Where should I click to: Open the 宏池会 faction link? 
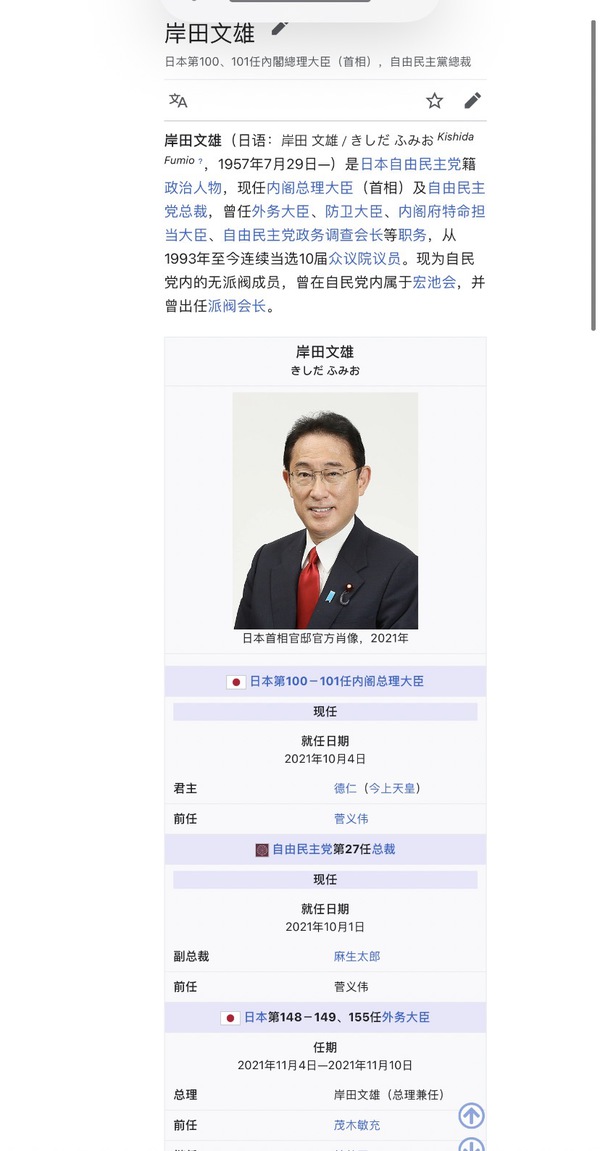pyautogui.click(x=434, y=282)
